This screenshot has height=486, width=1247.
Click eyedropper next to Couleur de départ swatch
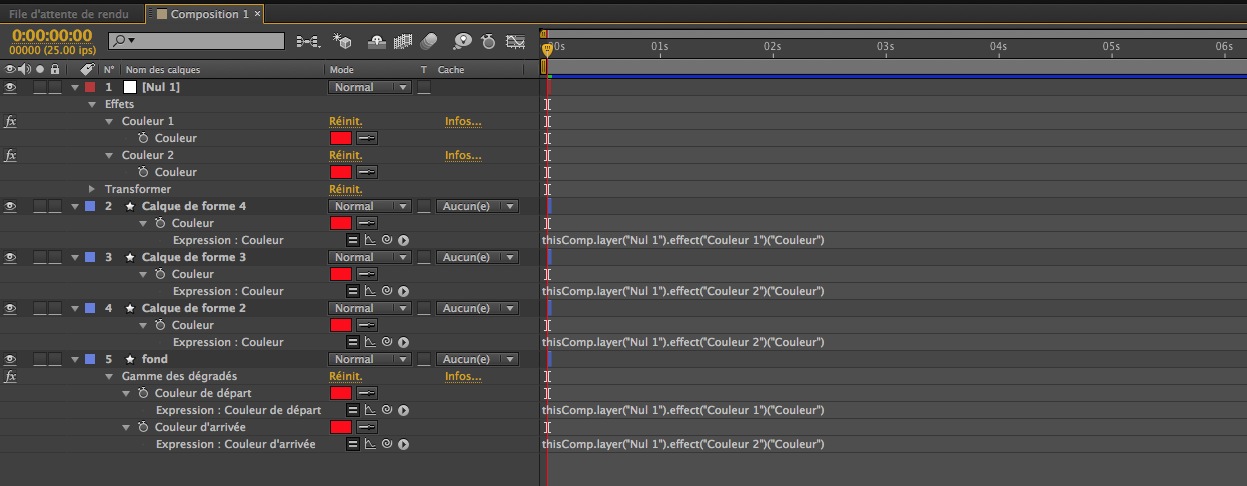[x=366, y=393]
